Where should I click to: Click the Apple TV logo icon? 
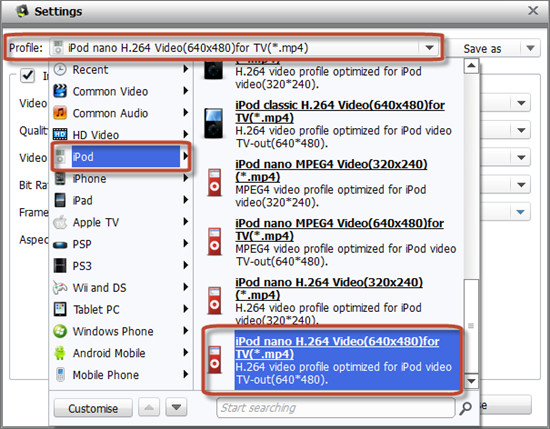click(60, 222)
